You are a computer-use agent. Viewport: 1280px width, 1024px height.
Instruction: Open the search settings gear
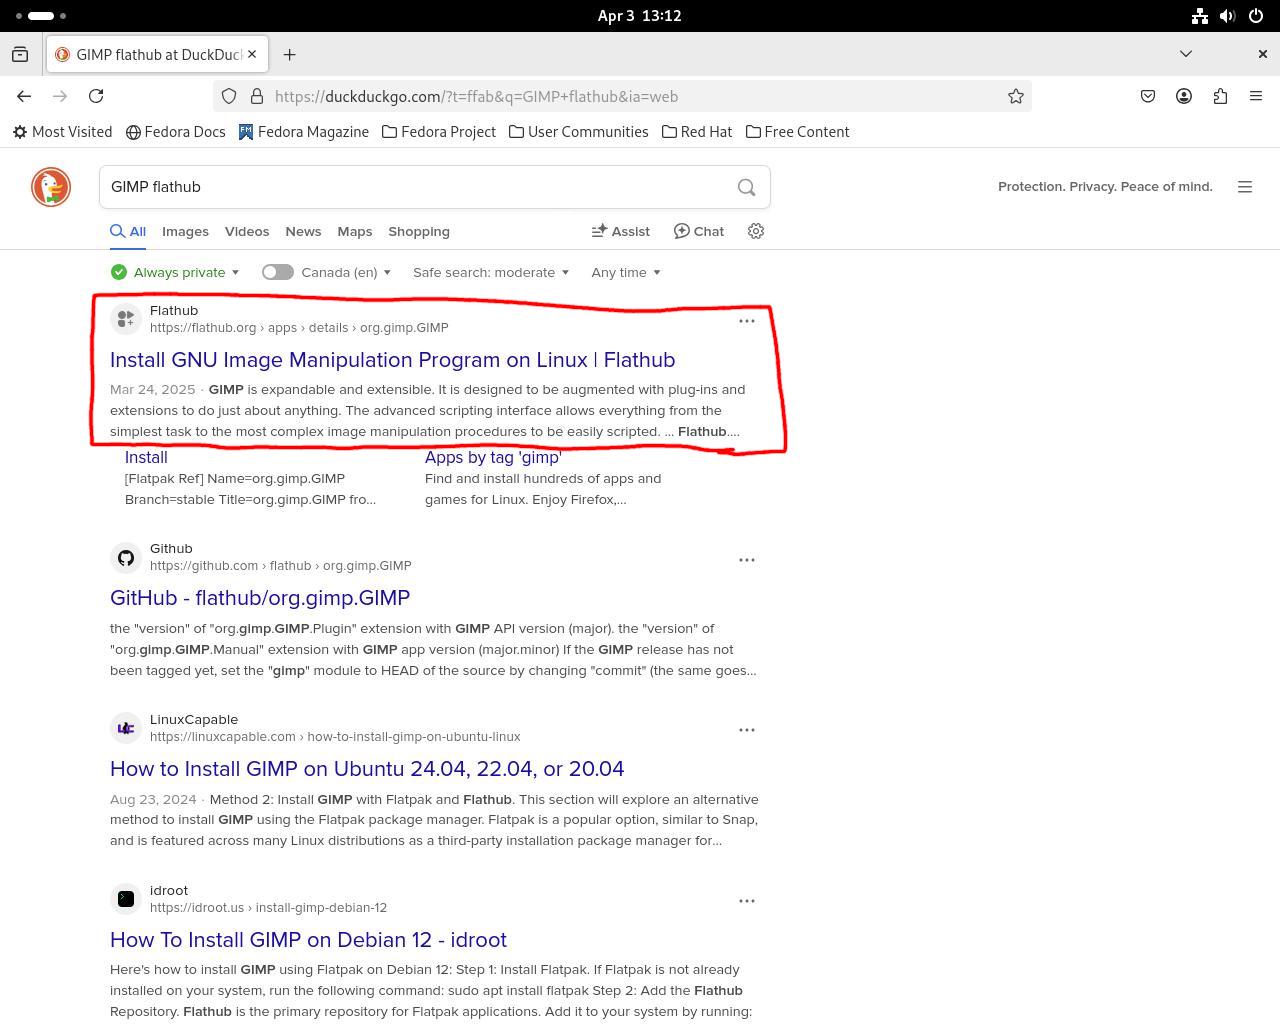point(756,231)
